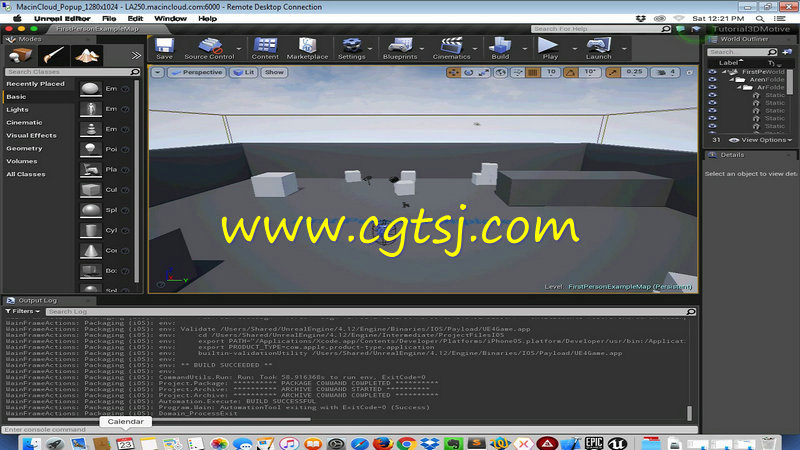Hide FirstPersonExampleMap world with eye icon
Image resolution: width=800 pixels, height=450 pixels.
pyautogui.click(x=712, y=72)
